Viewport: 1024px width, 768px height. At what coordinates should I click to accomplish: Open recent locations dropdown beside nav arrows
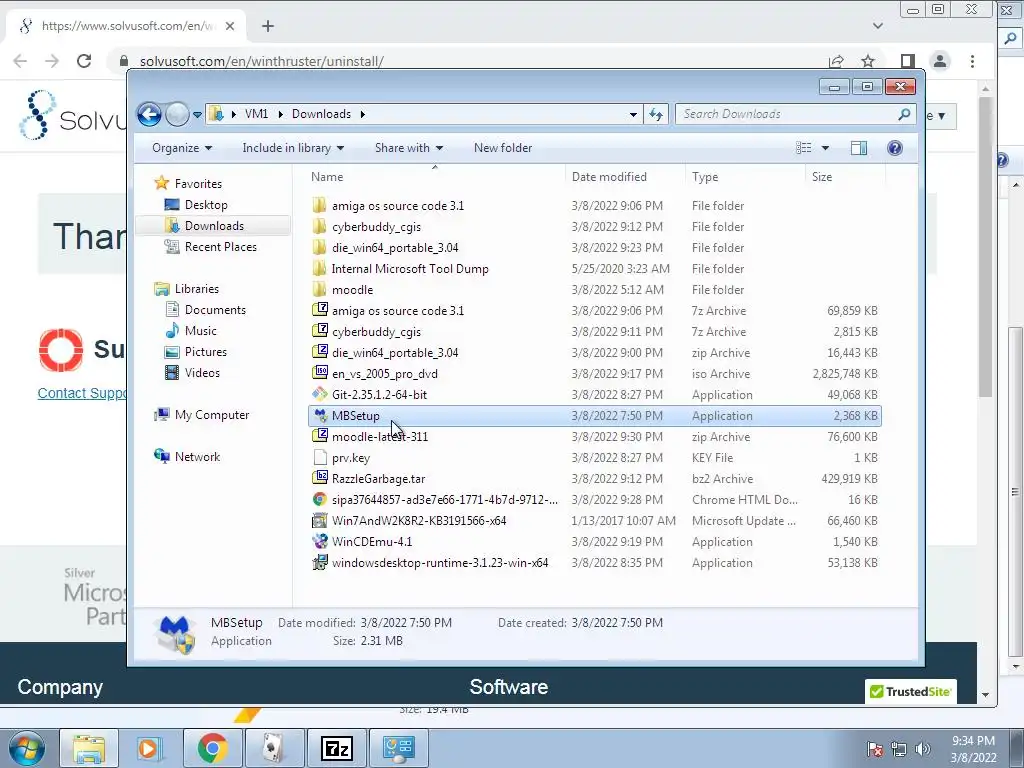pyautogui.click(x=197, y=115)
